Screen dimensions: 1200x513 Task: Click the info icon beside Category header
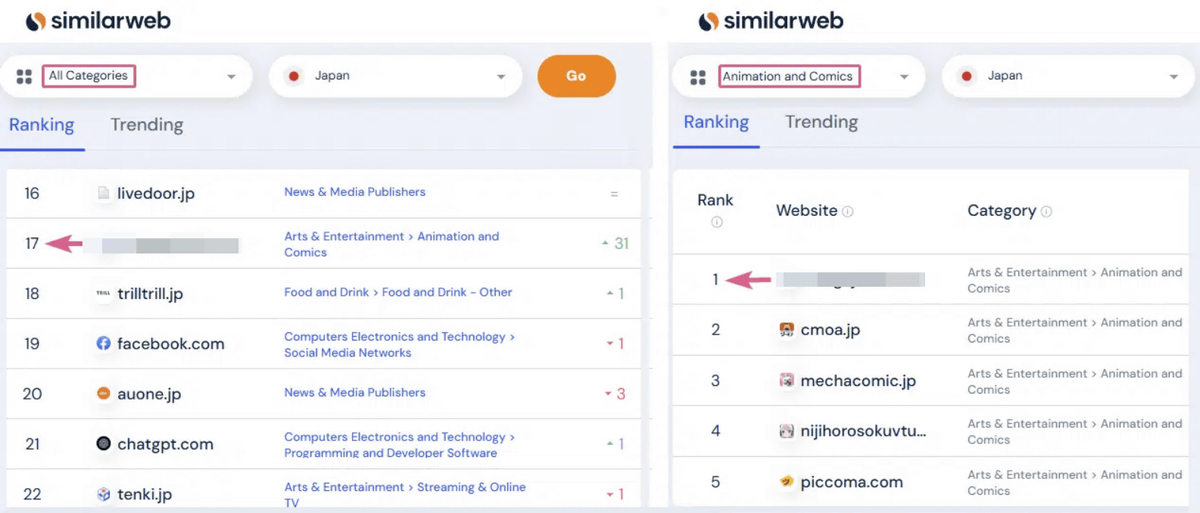click(x=1046, y=212)
